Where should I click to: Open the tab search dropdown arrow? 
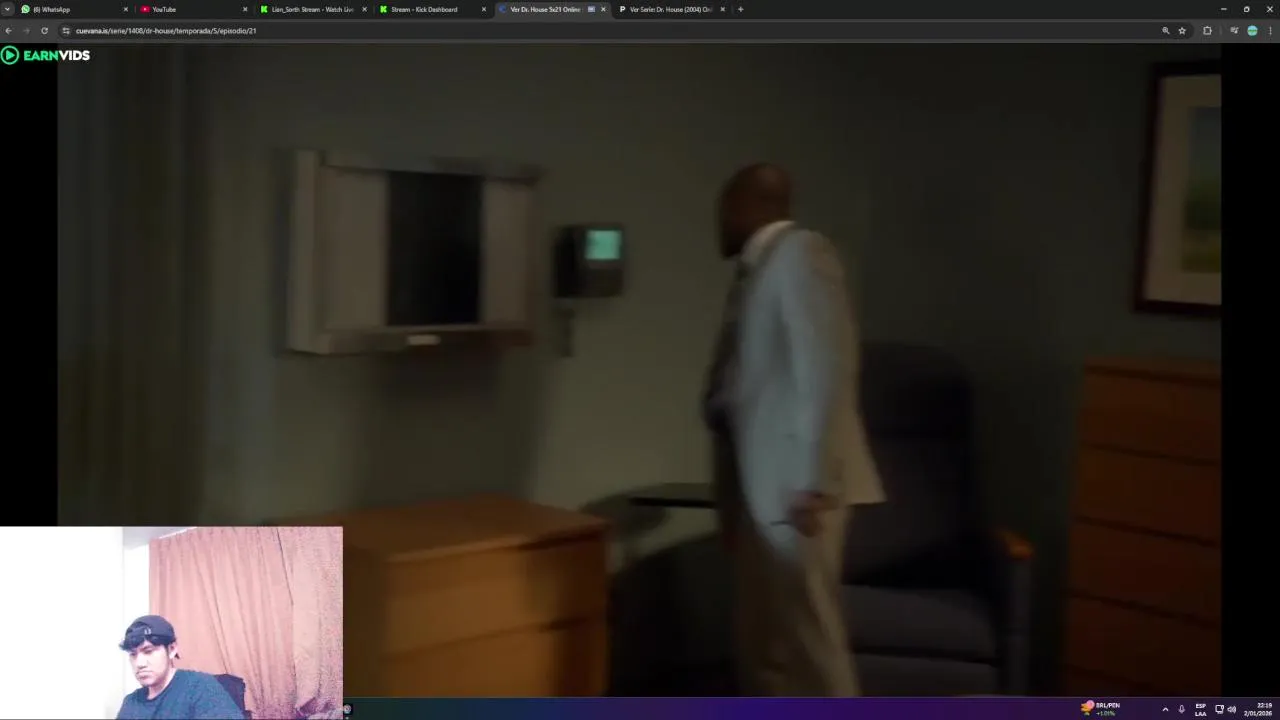point(8,9)
